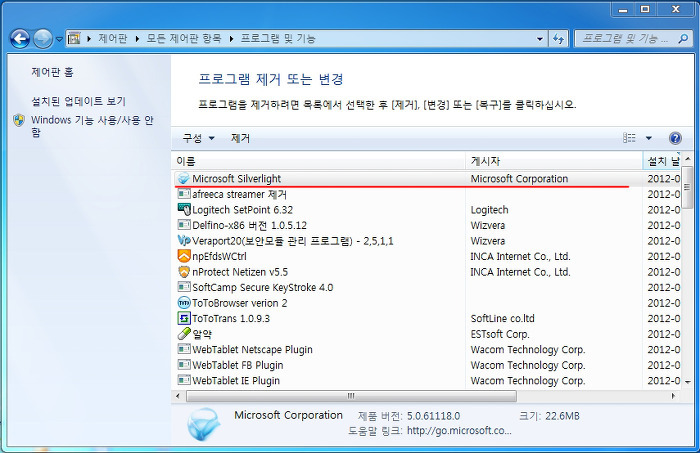This screenshot has height=453, width=700.
Task: Click the horizontal scrollbar thumb
Action: [x=351, y=396]
